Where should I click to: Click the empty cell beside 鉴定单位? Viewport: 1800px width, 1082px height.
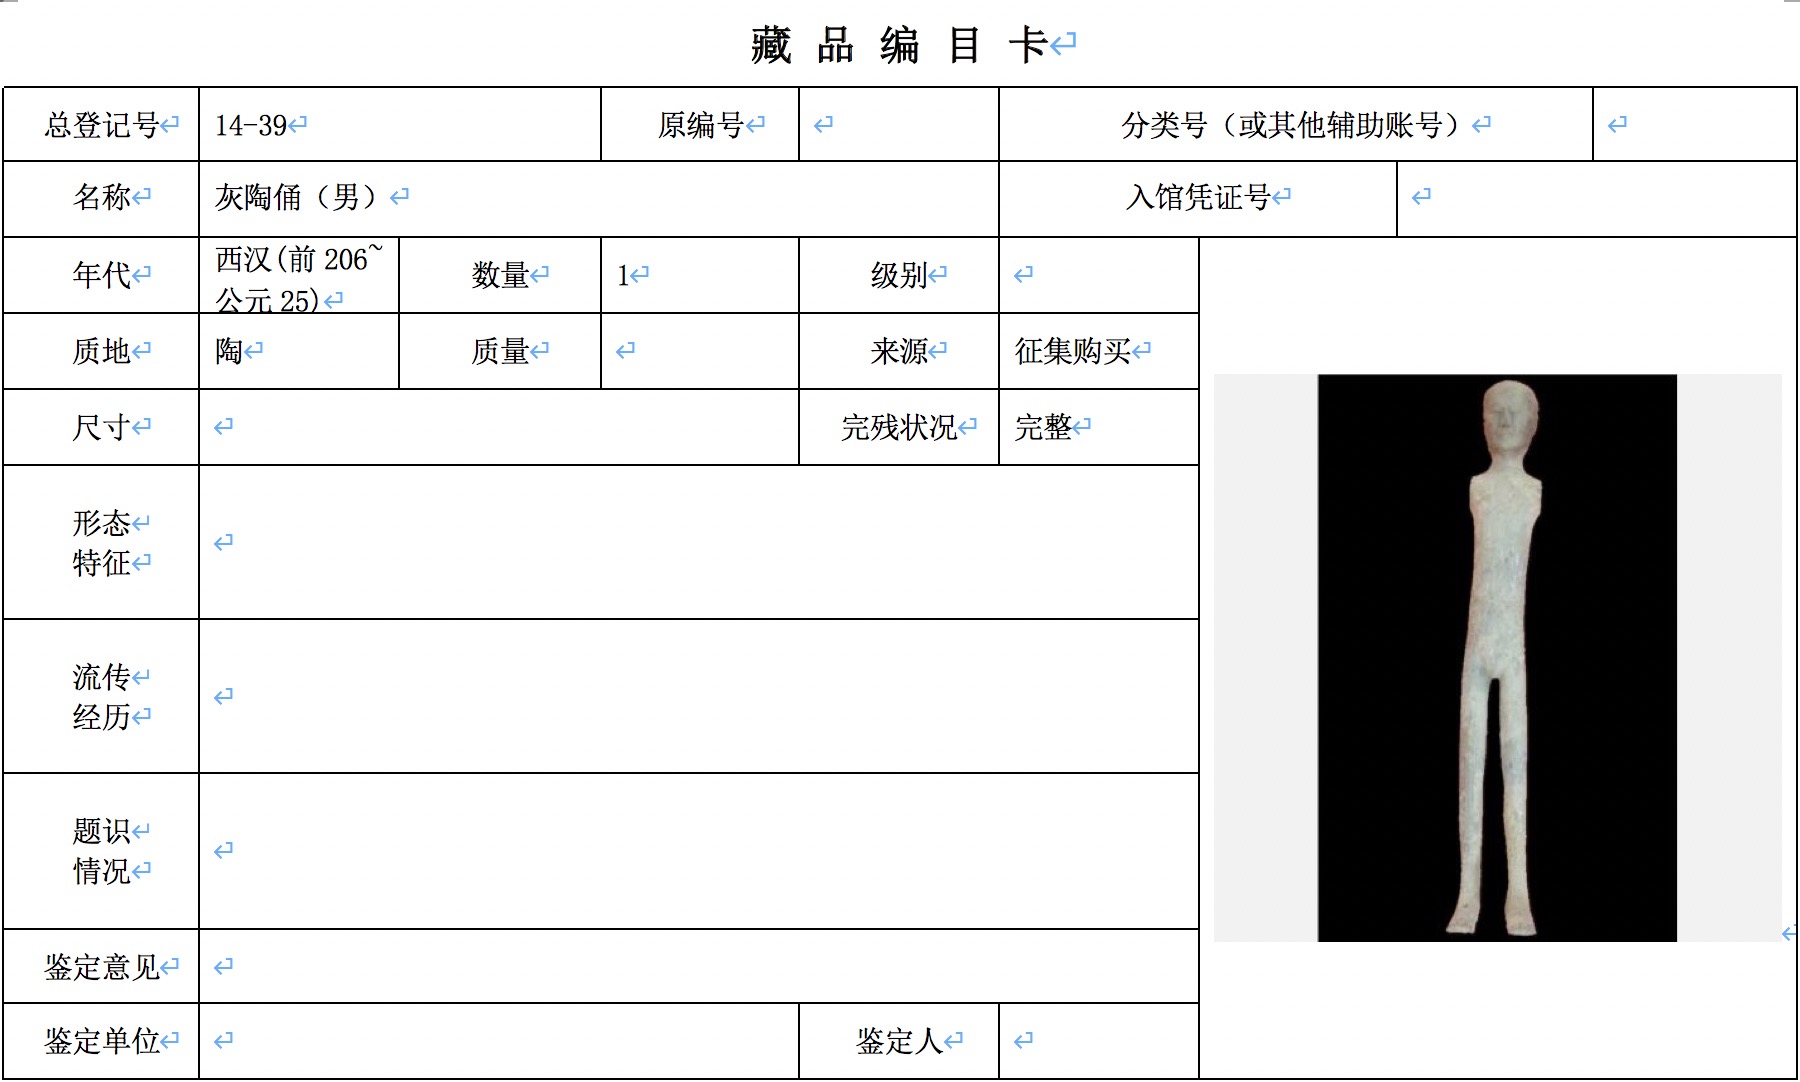tap(499, 1041)
